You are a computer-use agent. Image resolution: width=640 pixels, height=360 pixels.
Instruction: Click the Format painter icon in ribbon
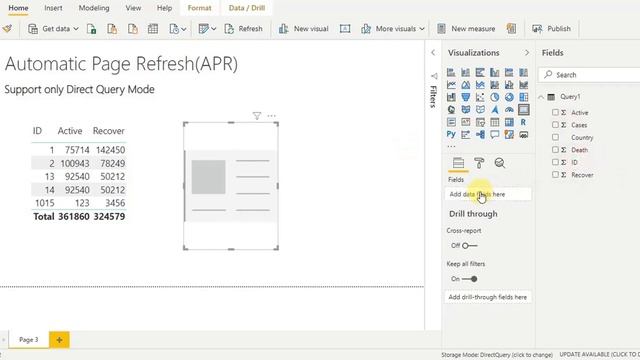tap(7, 29)
